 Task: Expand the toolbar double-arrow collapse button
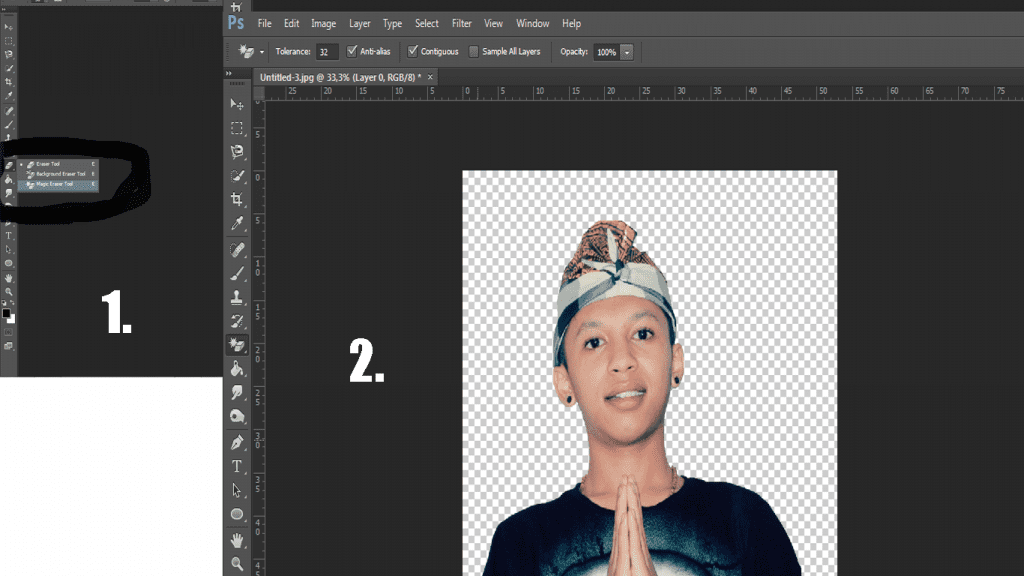[229, 74]
